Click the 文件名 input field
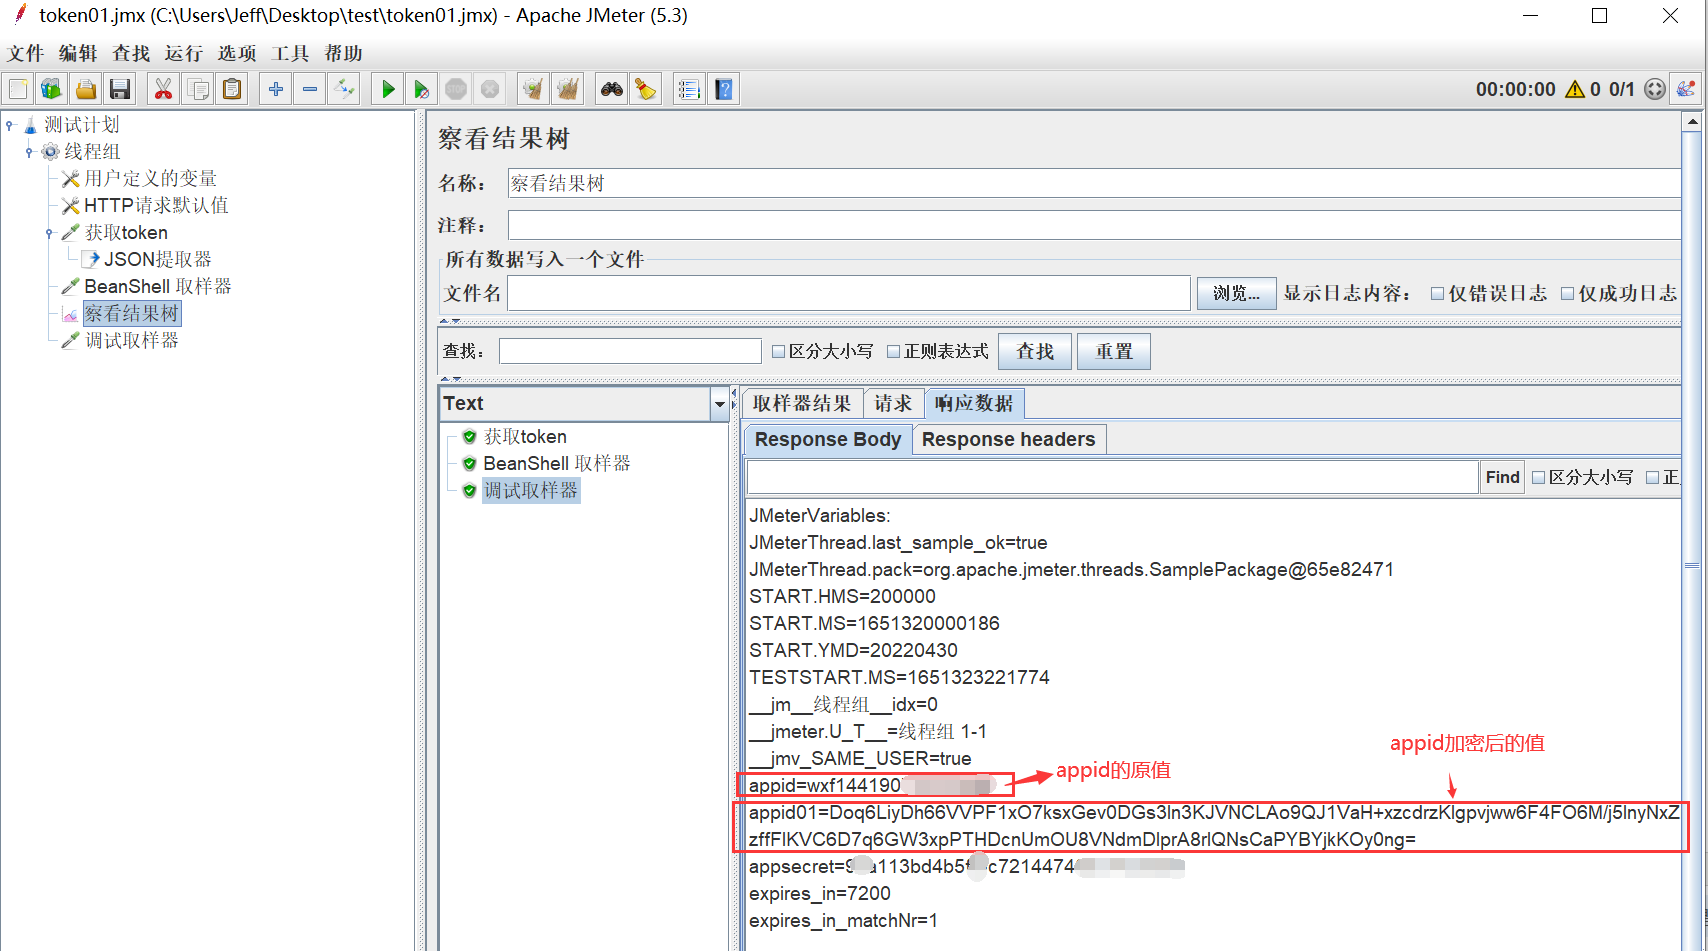1708x951 pixels. (x=849, y=294)
